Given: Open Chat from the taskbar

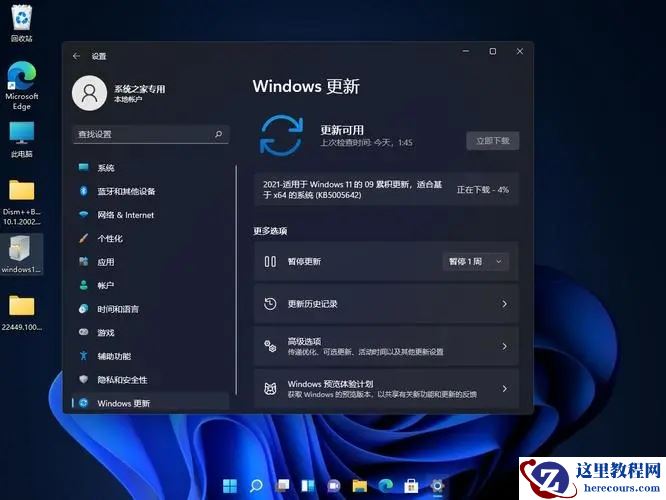Looking at the screenshot, I should [x=334, y=486].
